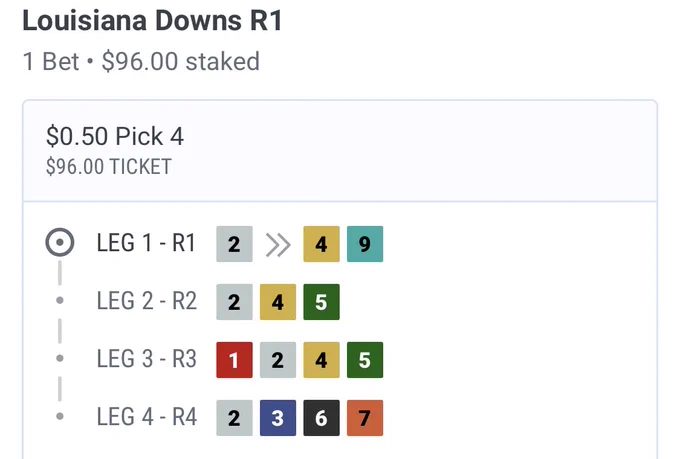Select the red number 1 in Leg 3
This screenshot has width=680, height=459.
coord(234,360)
